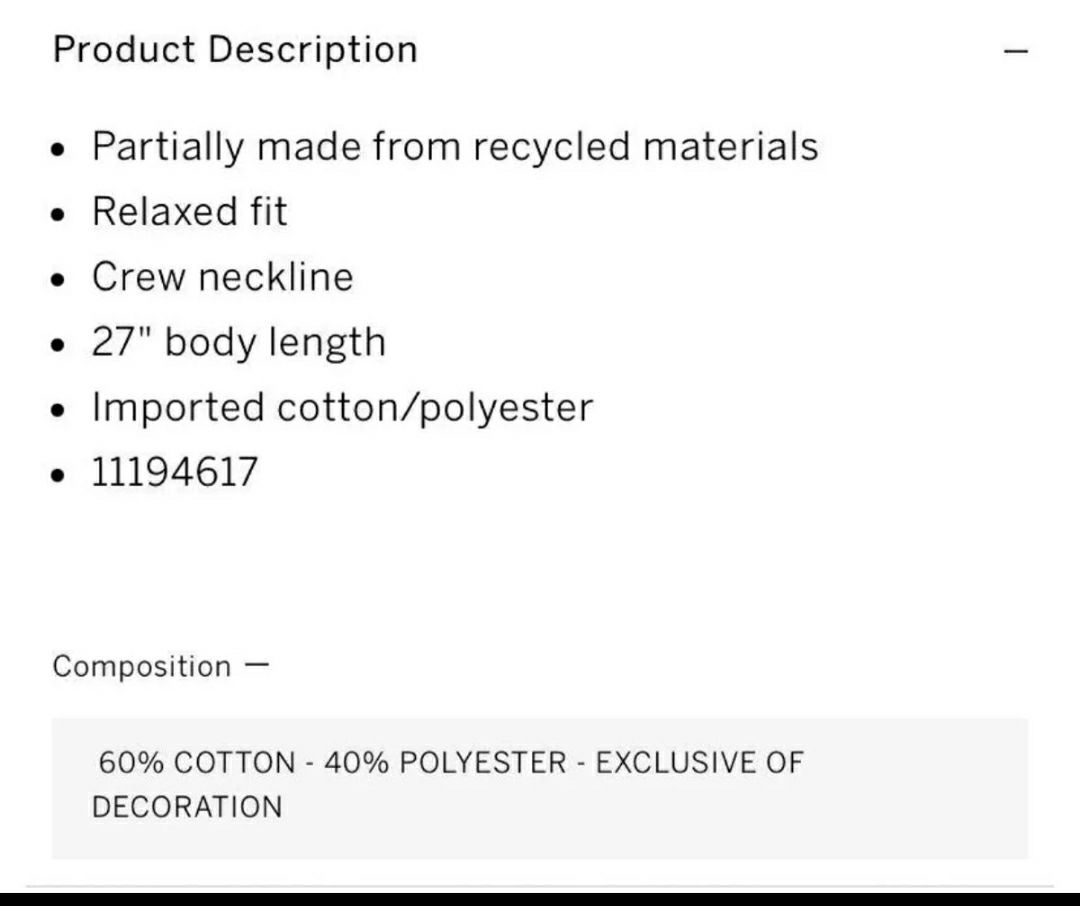Click the 'Relaxed fit' bullet text
This screenshot has height=906, width=1080.
189,212
